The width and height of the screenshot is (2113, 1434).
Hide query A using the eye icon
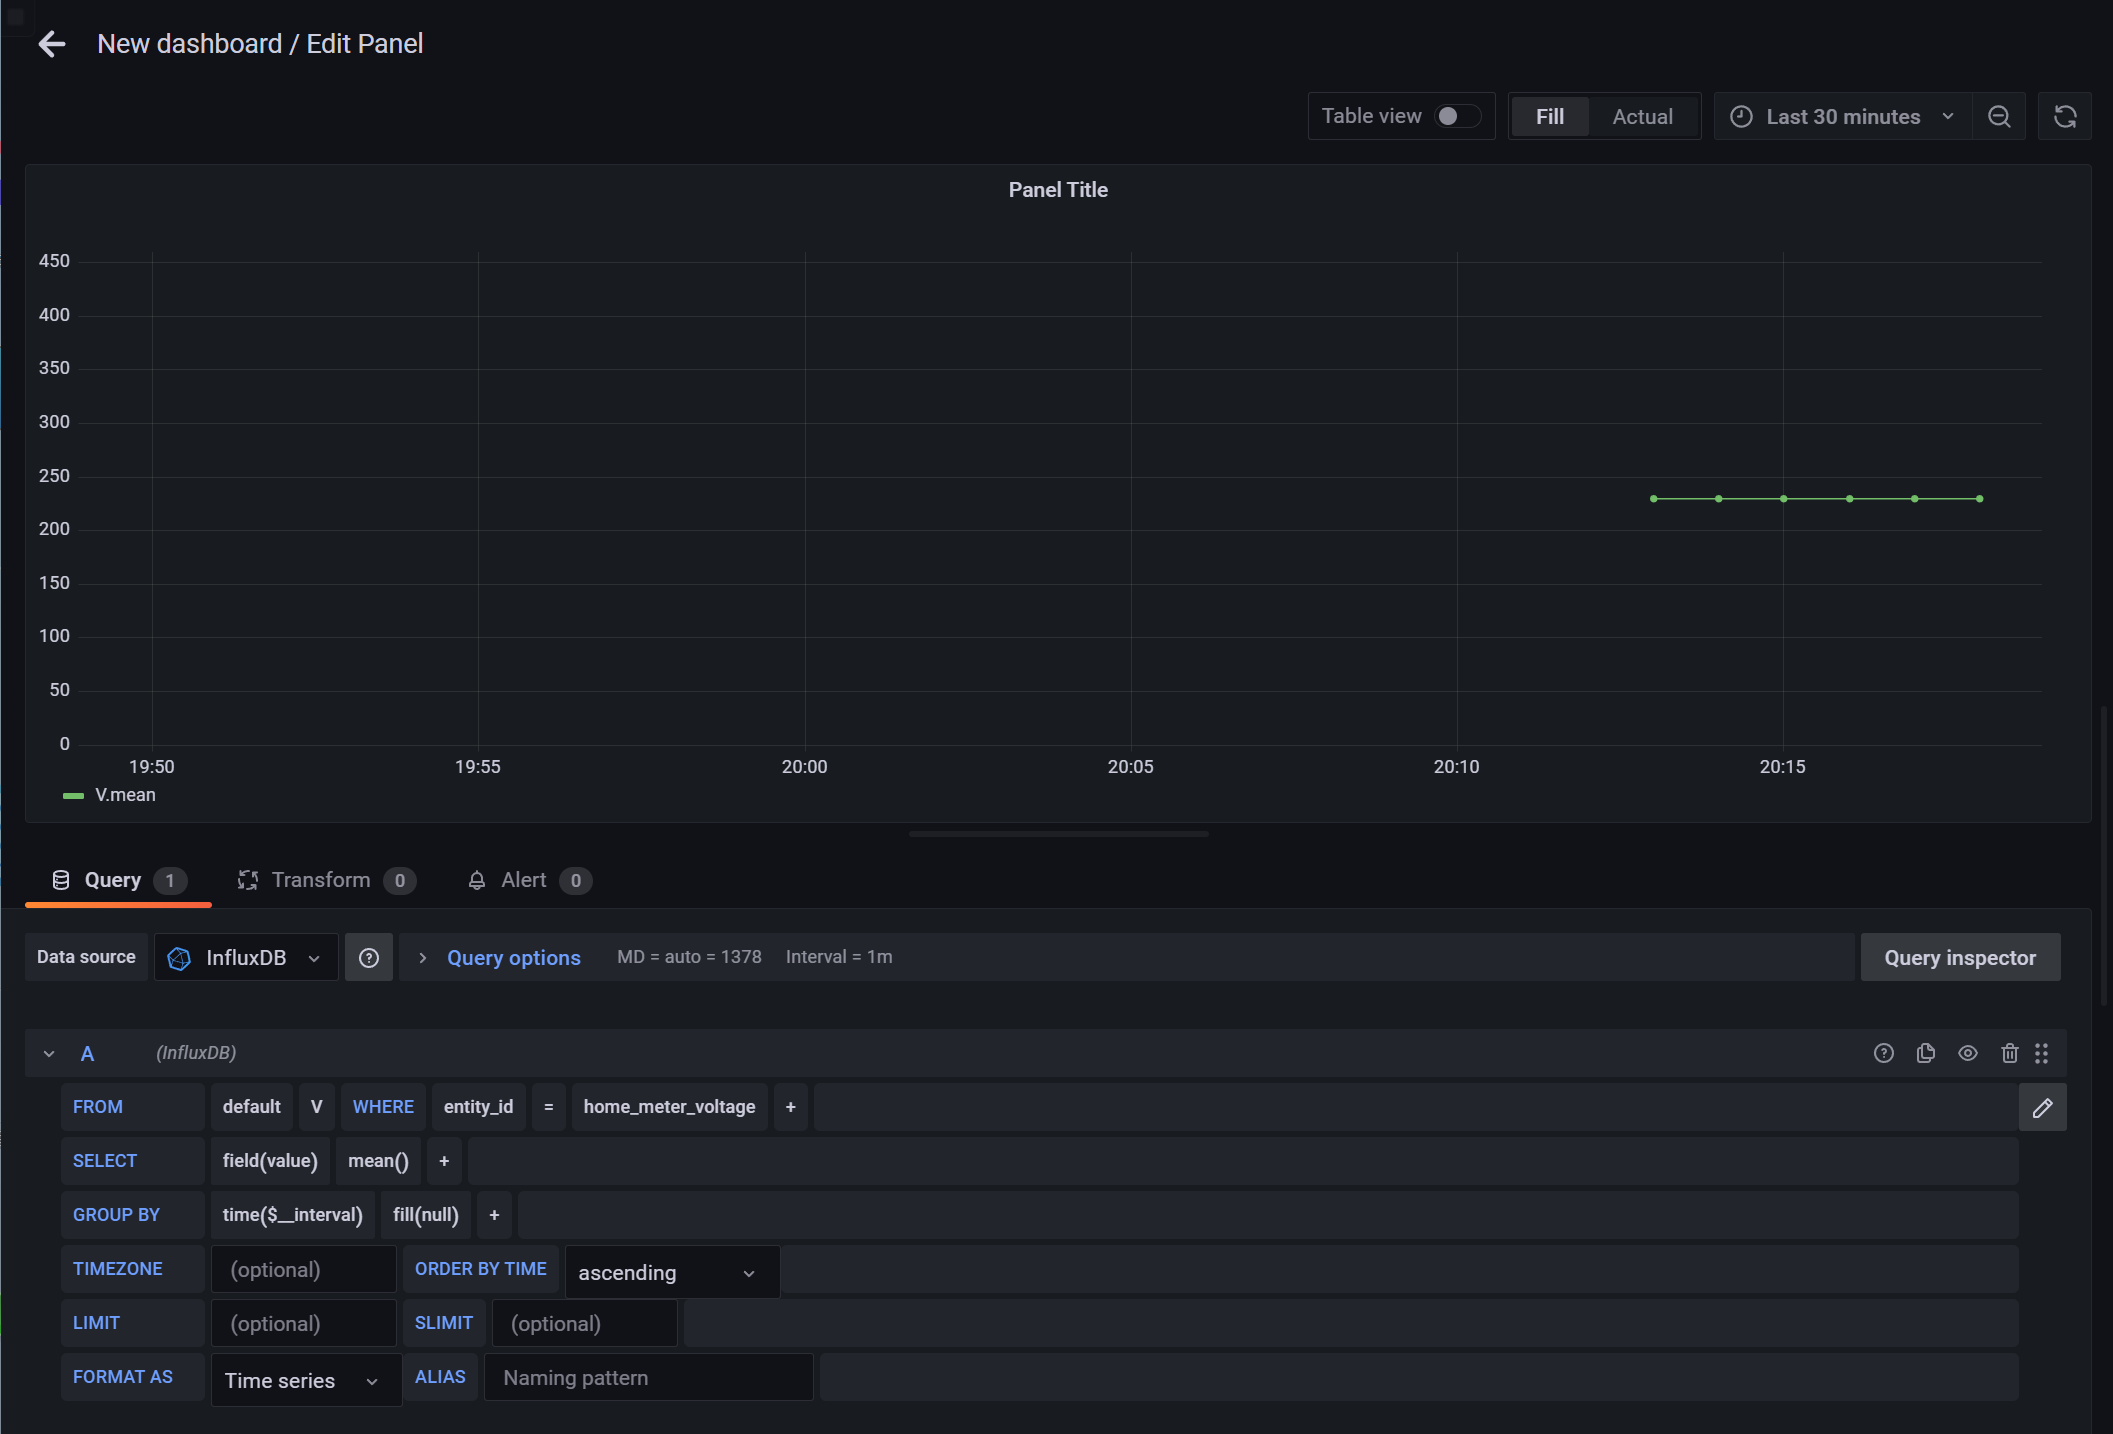point(1968,1053)
